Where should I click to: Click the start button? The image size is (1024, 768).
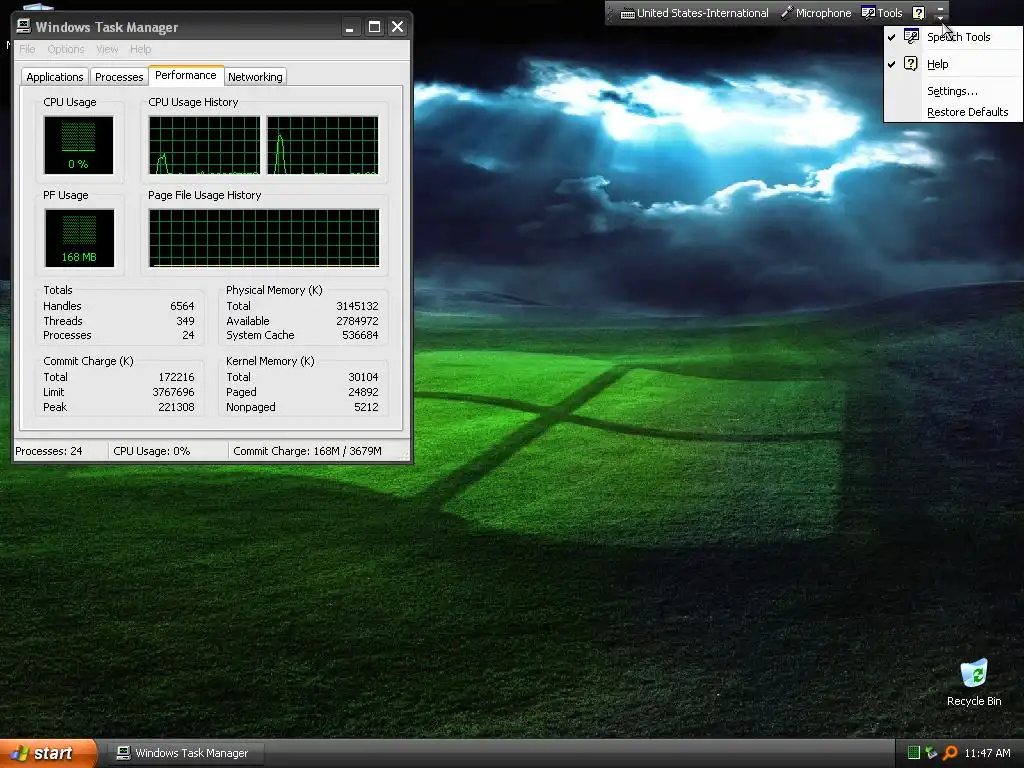pos(48,753)
